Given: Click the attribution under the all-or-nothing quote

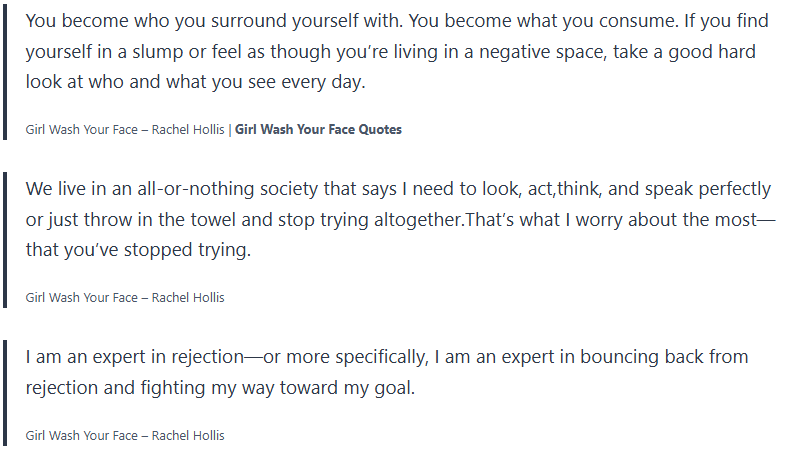Looking at the screenshot, I should (125, 298).
